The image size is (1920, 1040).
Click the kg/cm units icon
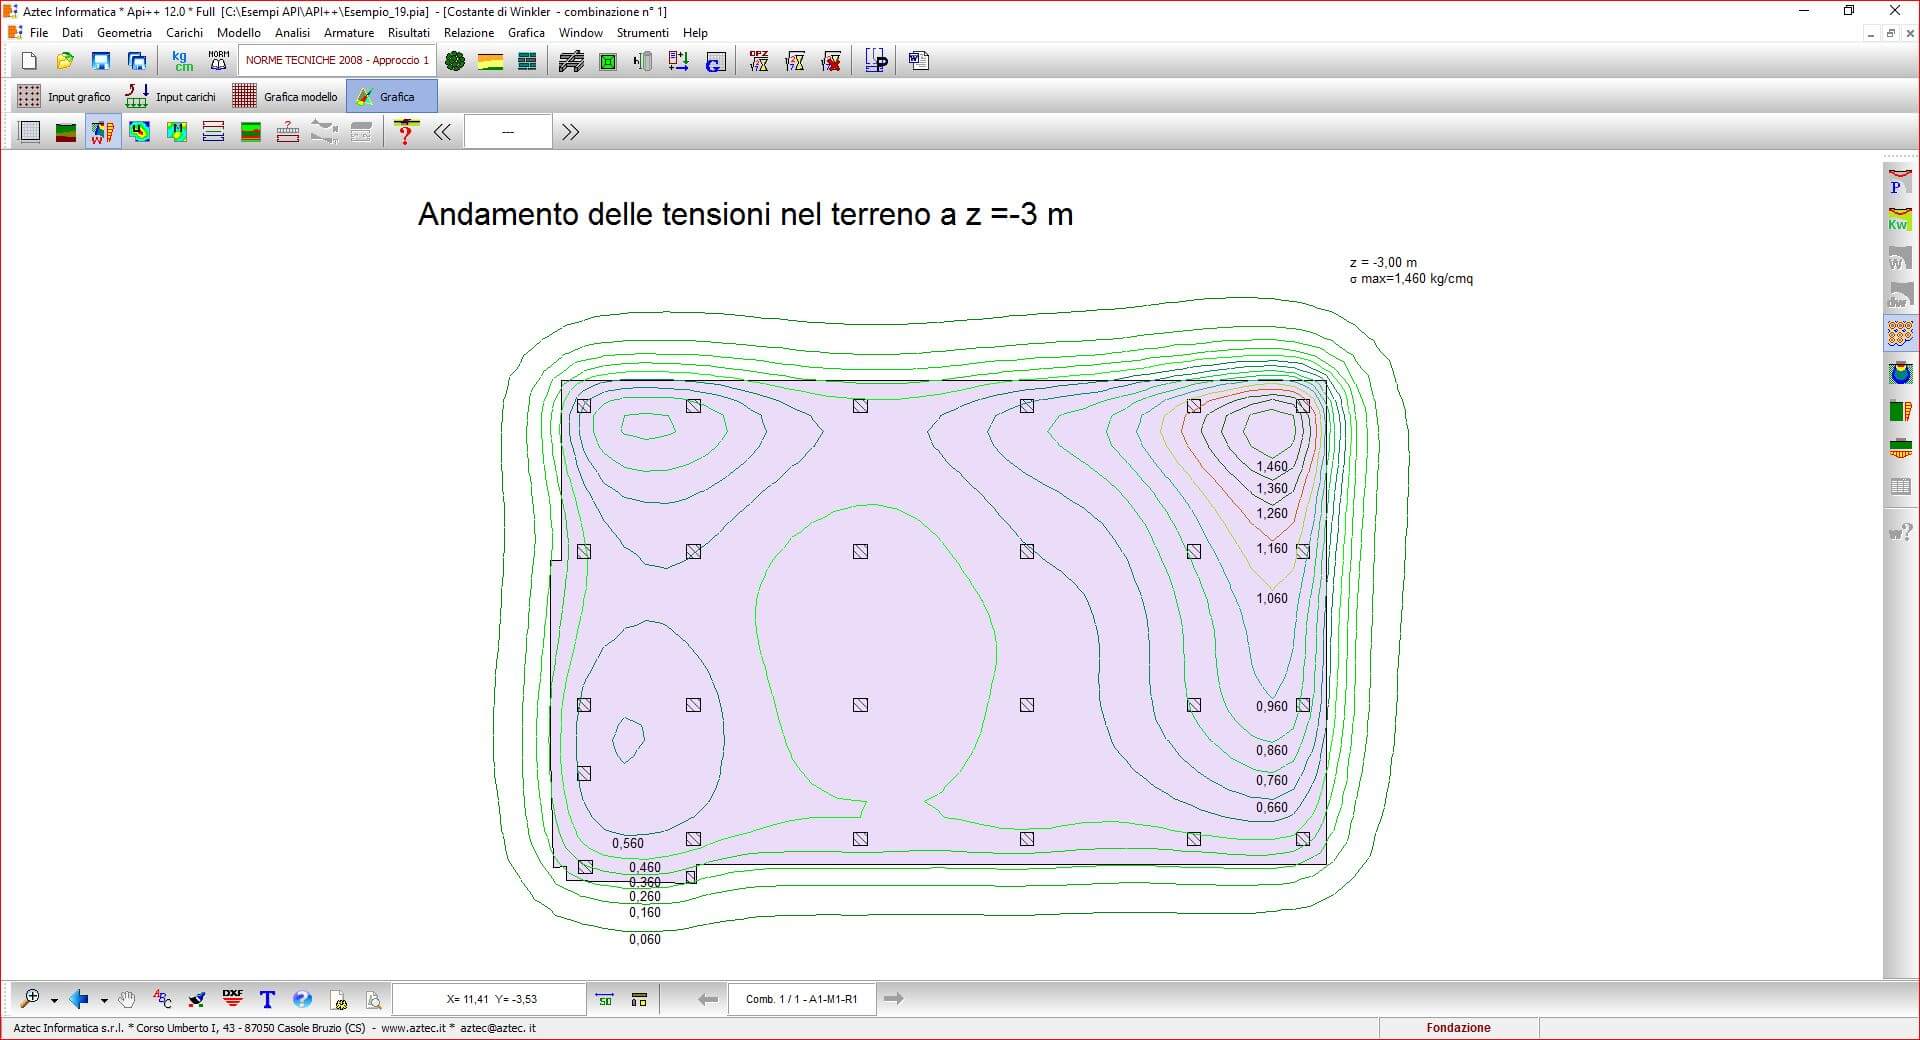(182, 62)
